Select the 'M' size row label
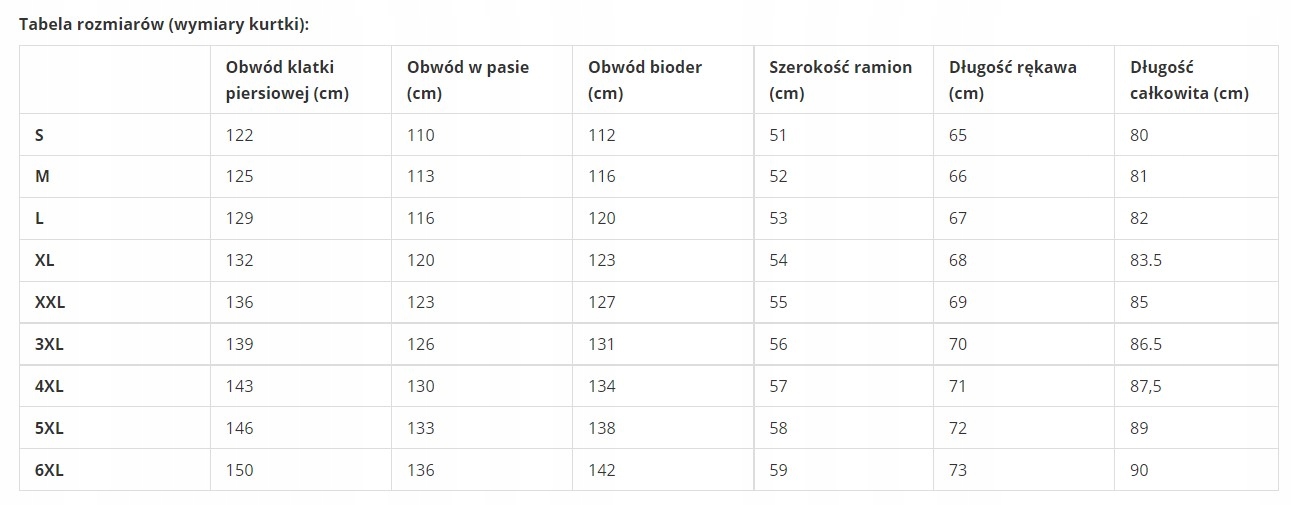This screenshot has height=505, width=1292. click(x=42, y=176)
